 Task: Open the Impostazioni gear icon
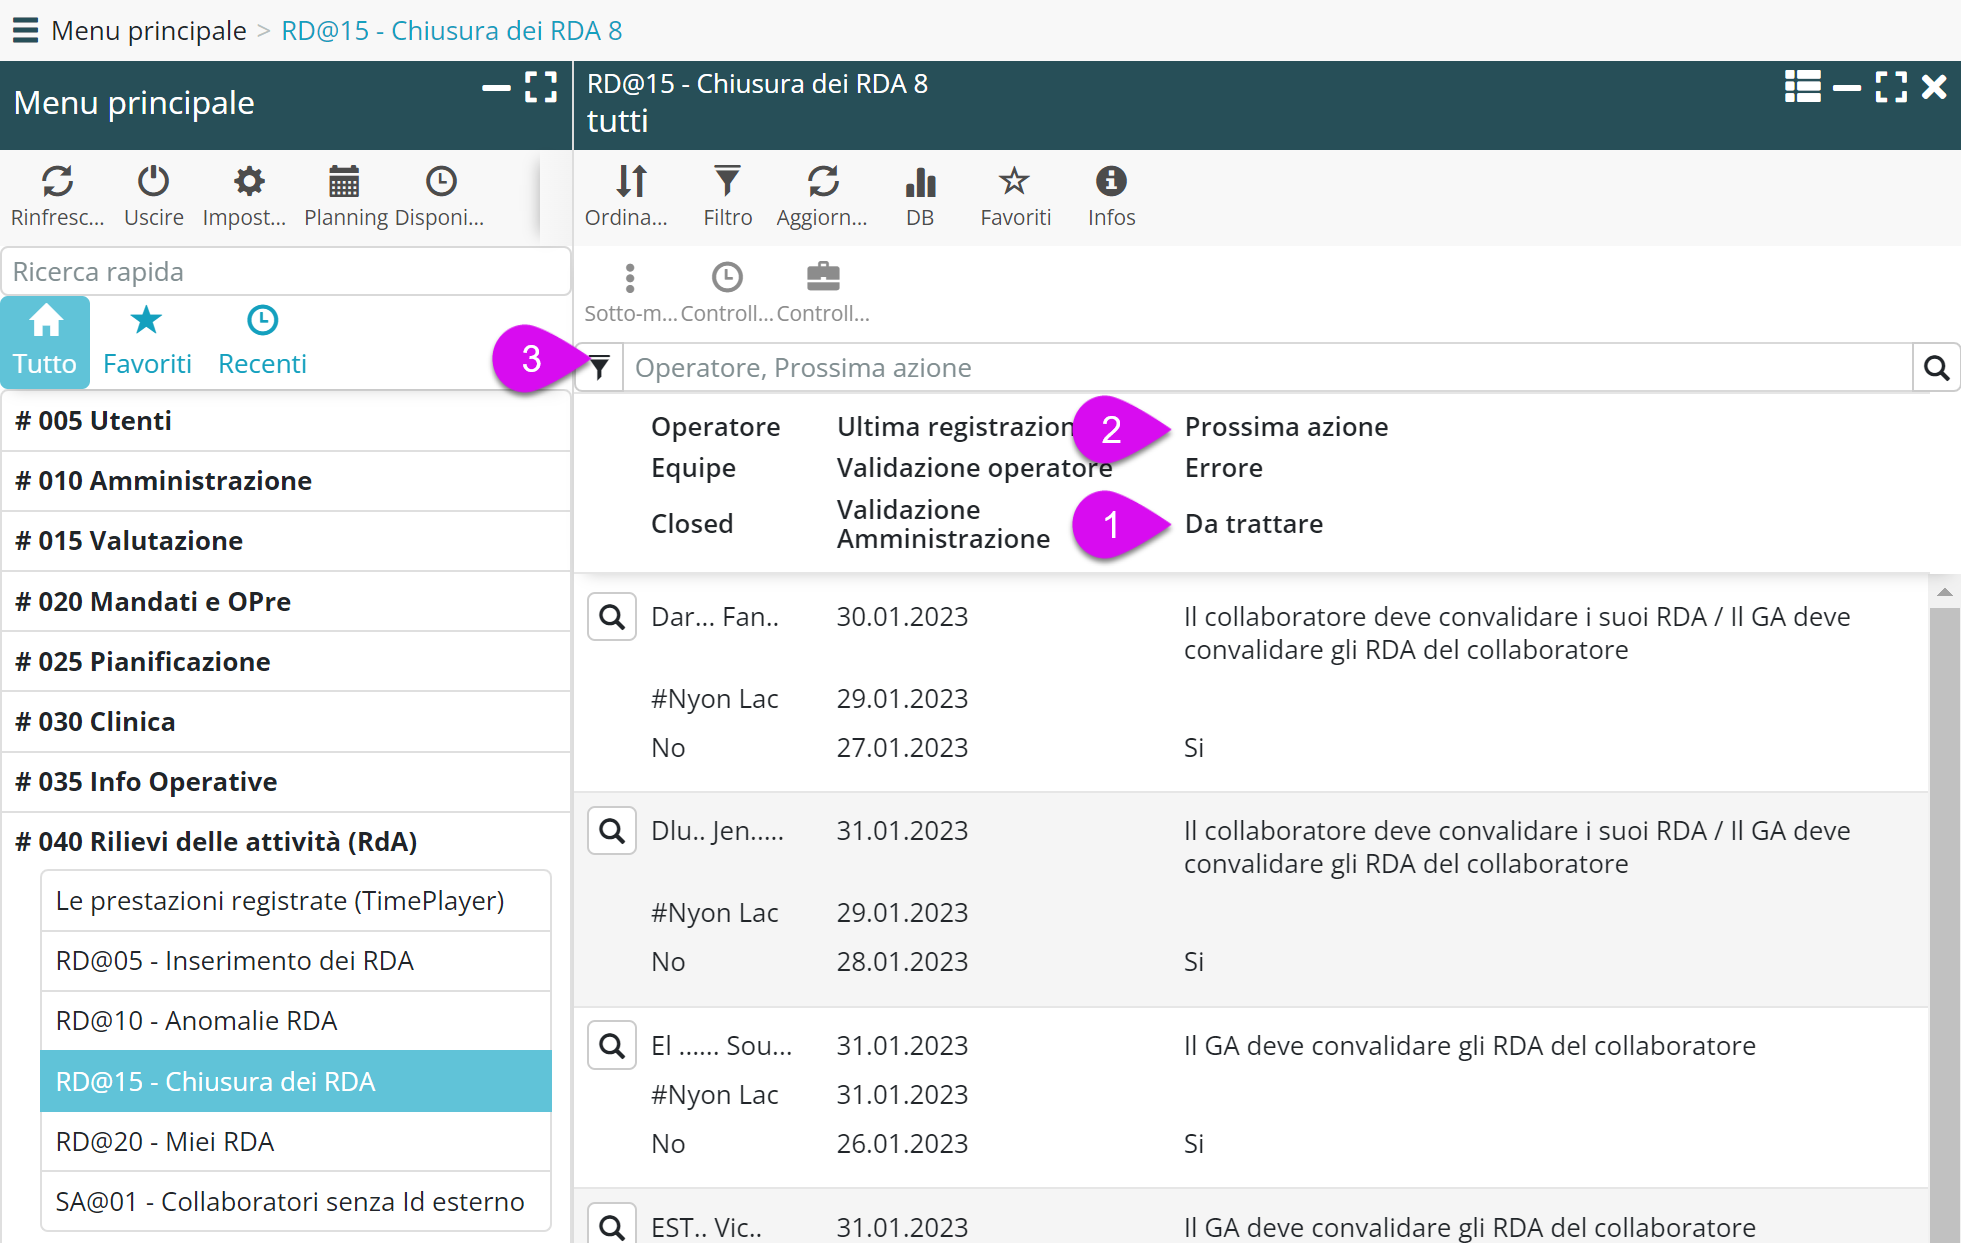pos(247,182)
